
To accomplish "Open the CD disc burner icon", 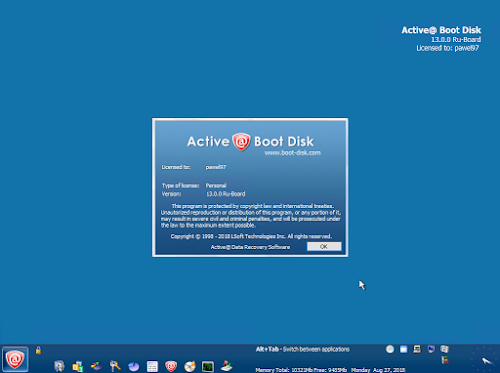I will [190, 366].
